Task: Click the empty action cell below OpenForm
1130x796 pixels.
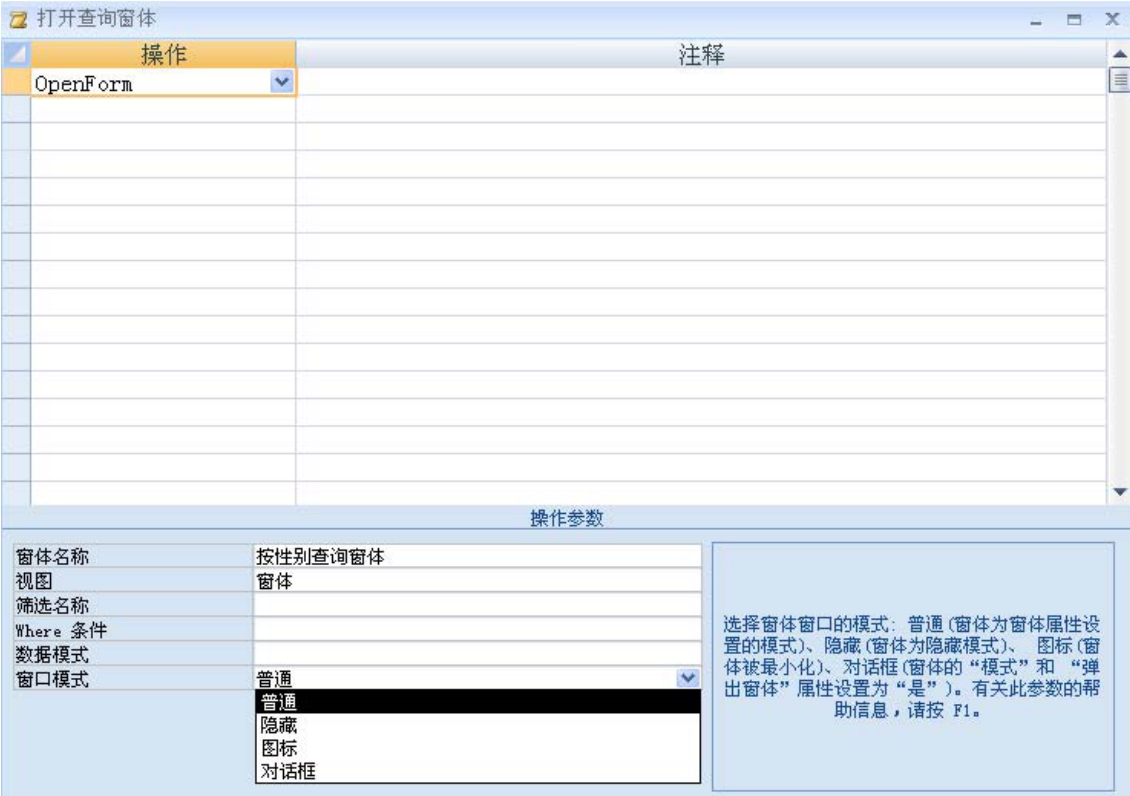Action: 163,110
